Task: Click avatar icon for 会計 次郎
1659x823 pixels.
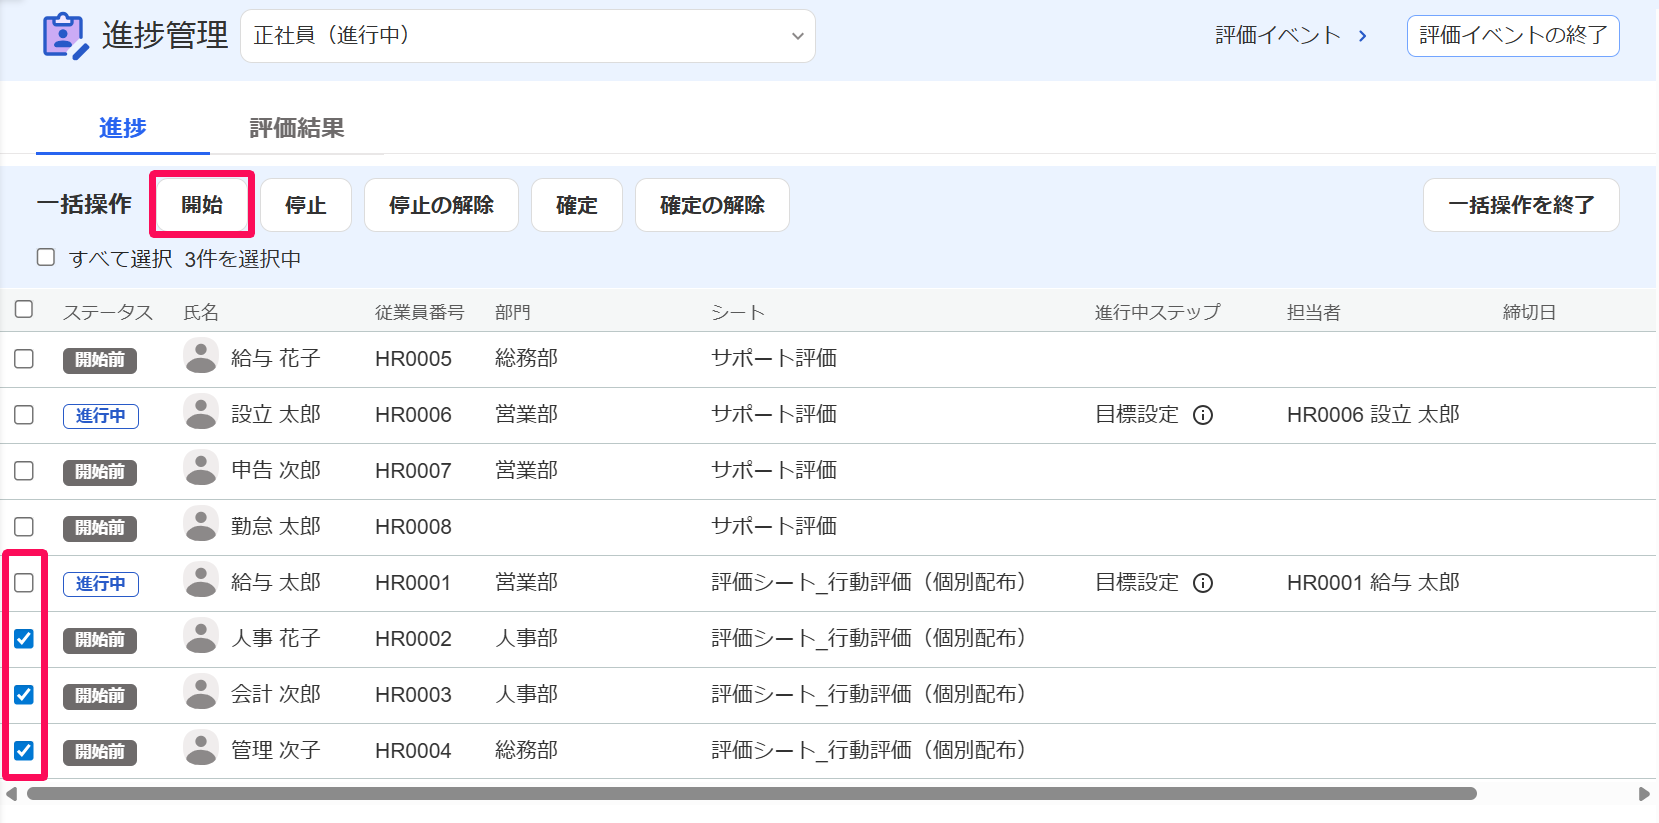Action: 201,692
